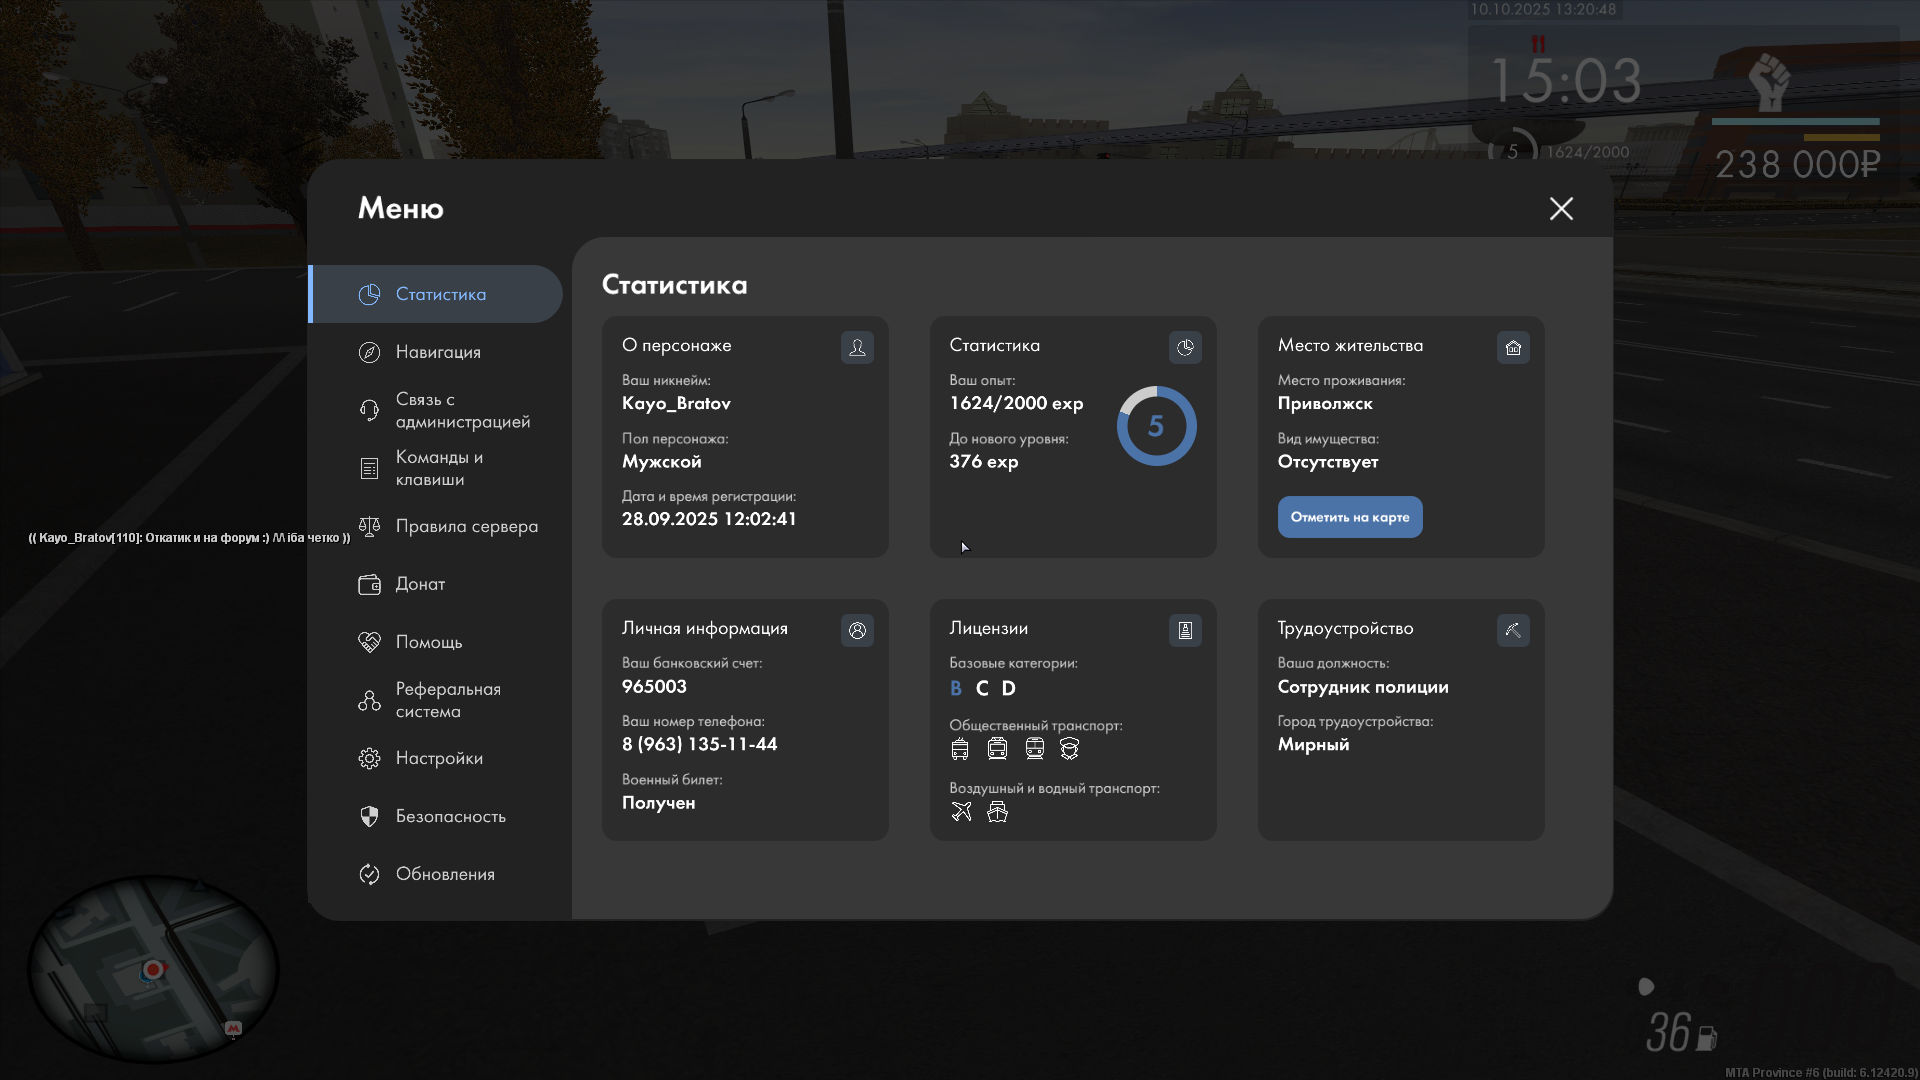
Task: Click the profile icon in О персонаже card
Action: point(857,347)
